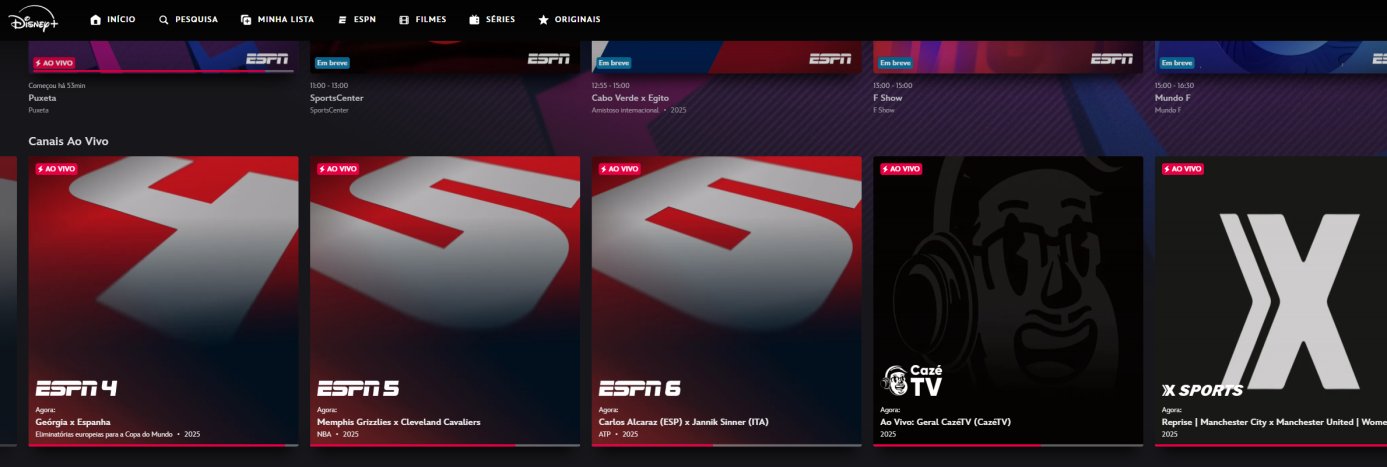Open the ESPN 6 live channel card

pyautogui.click(x=727, y=300)
